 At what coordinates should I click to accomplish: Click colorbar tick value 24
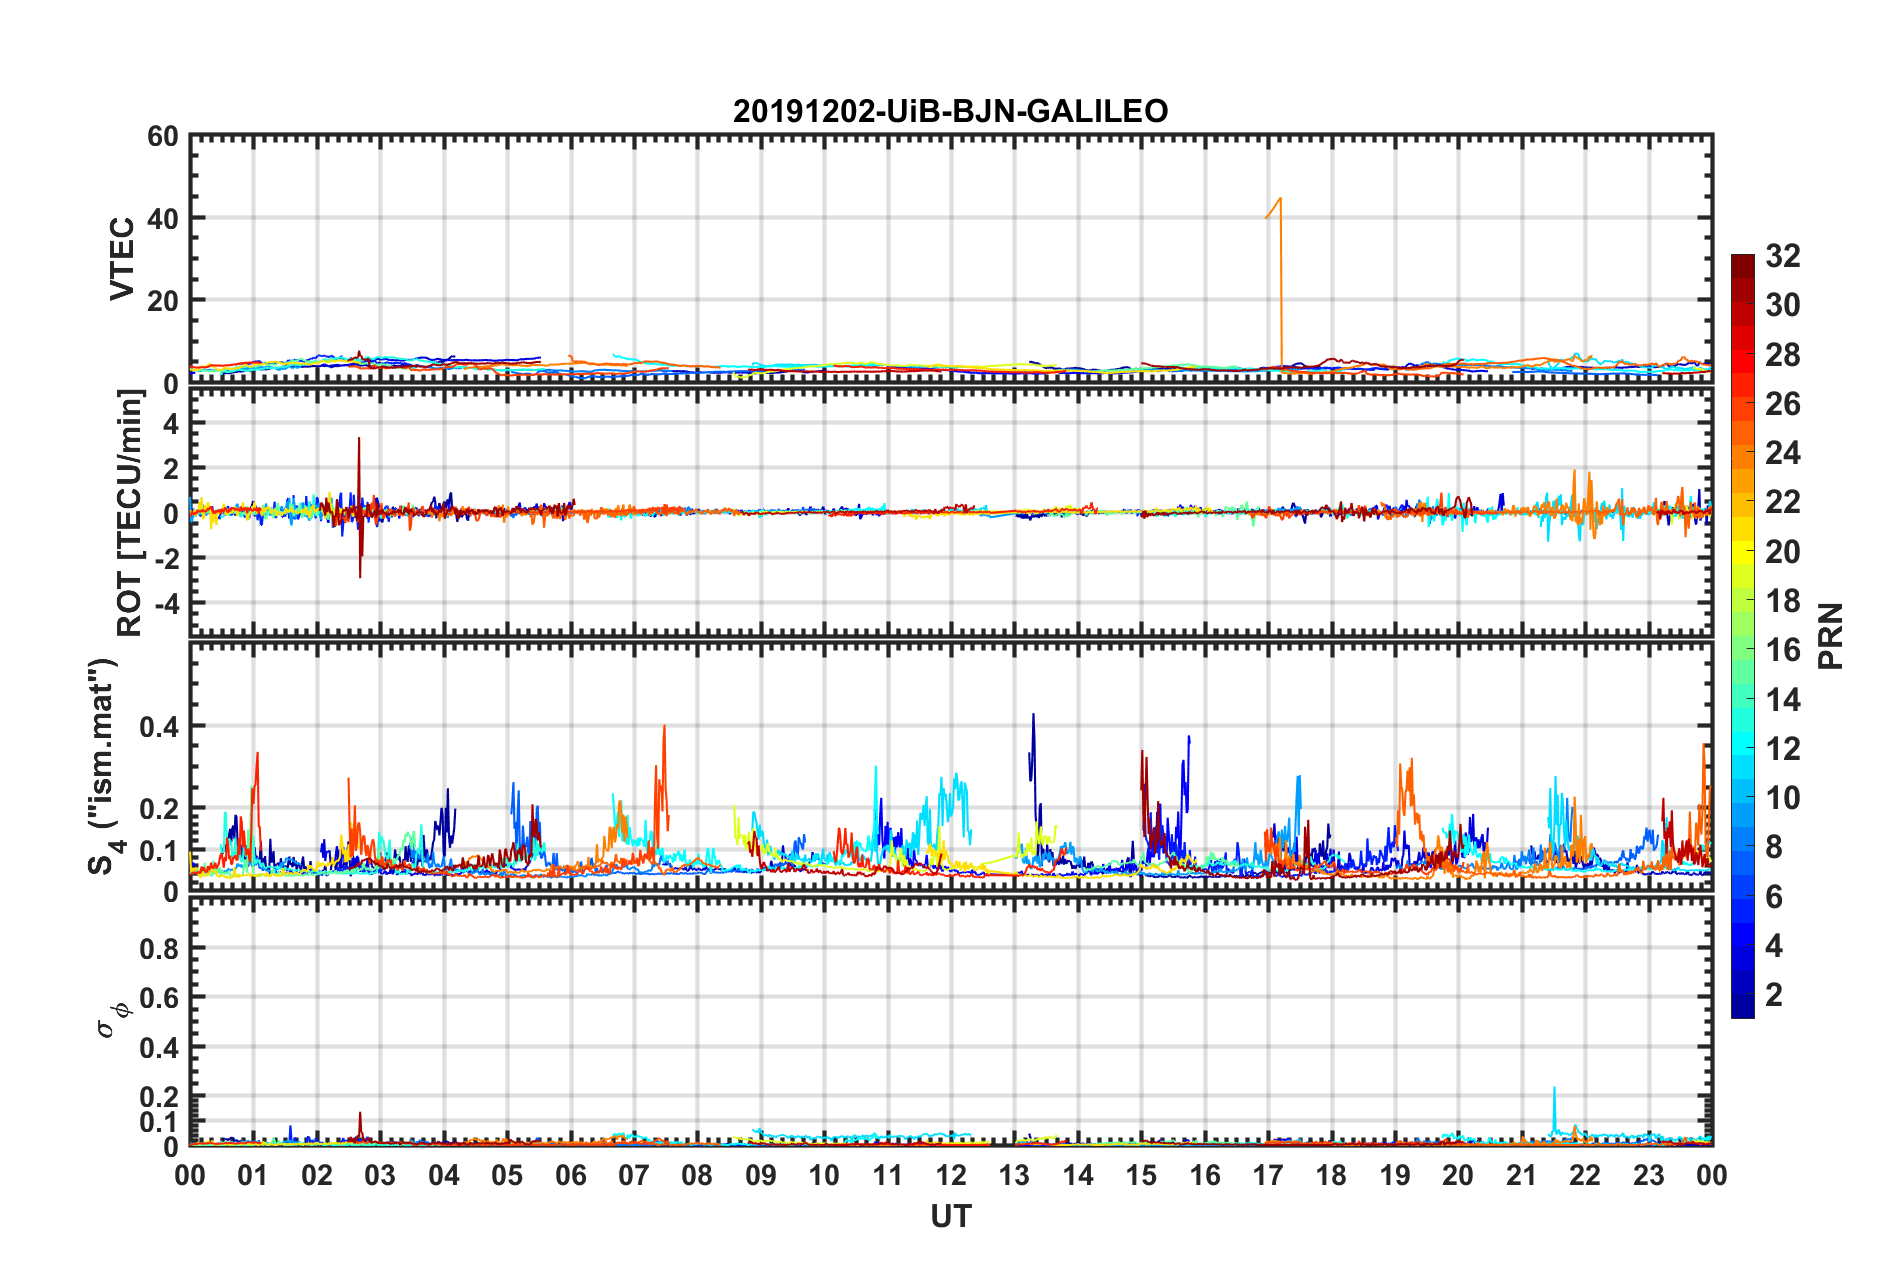pos(1782,453)
